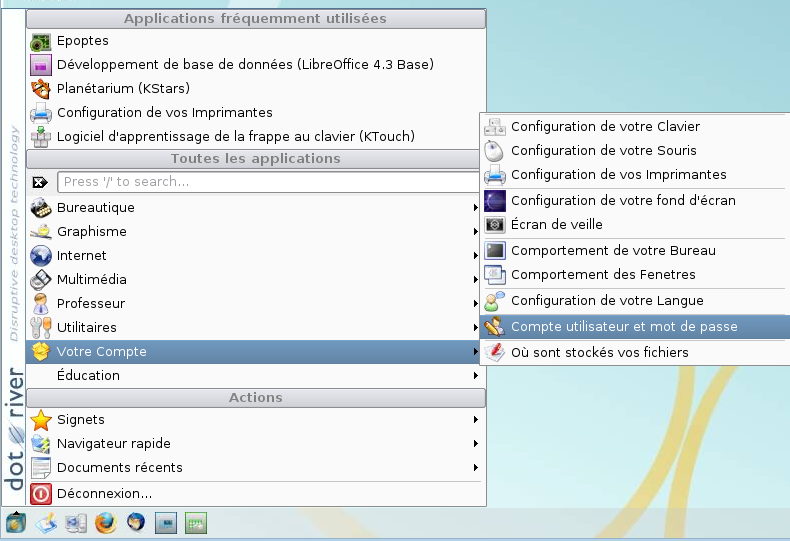790x541 pixels.
Task: Click the Epoptes application icon
Action: [x=41, y=41]
